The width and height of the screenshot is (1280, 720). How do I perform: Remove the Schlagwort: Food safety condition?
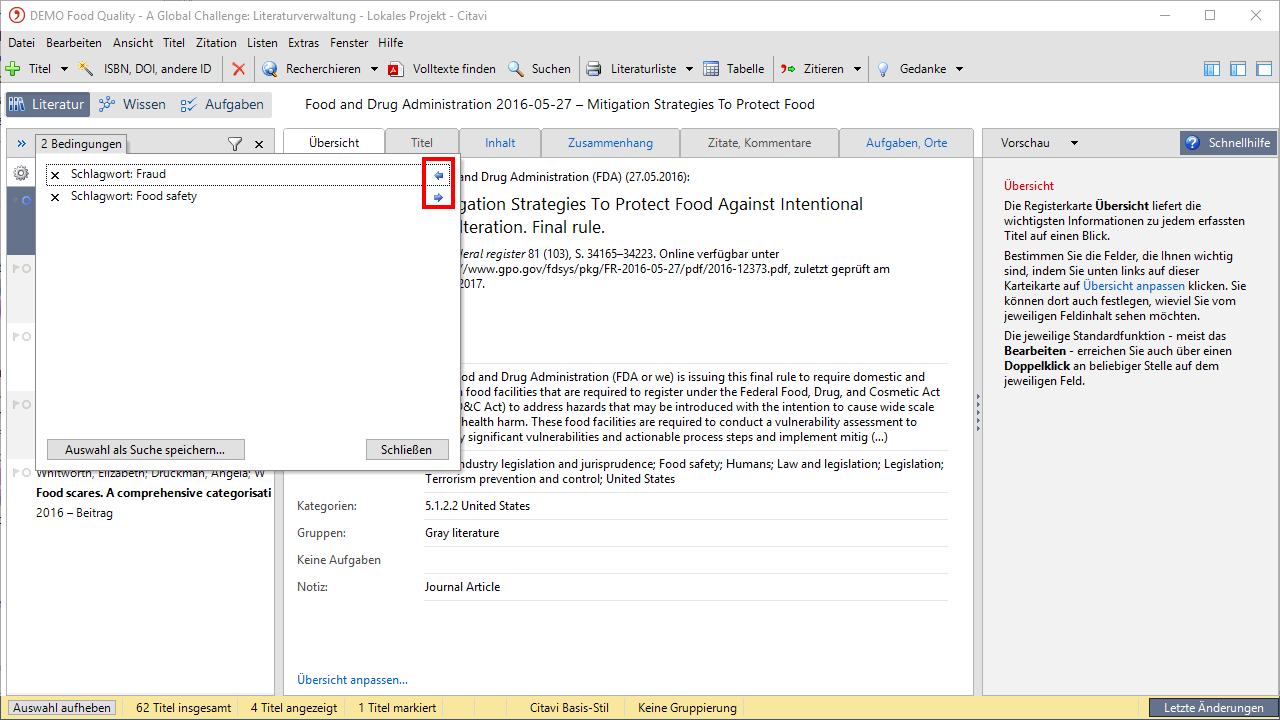[55, 197]
